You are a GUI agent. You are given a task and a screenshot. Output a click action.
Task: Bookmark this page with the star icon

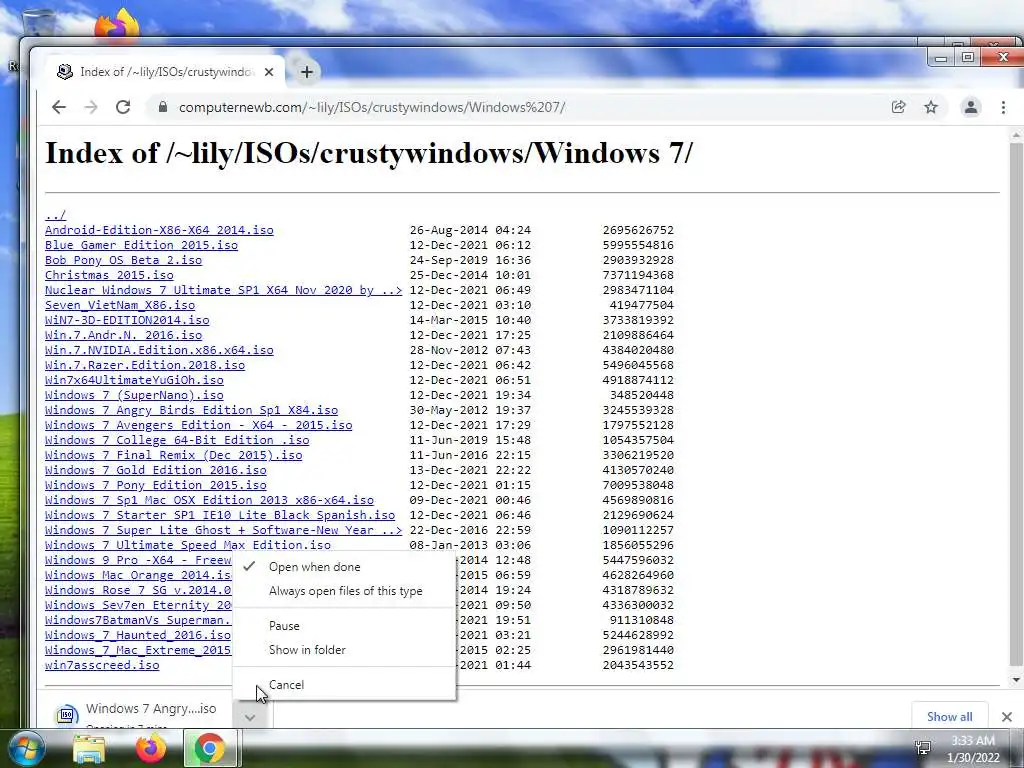pos(931,107)
